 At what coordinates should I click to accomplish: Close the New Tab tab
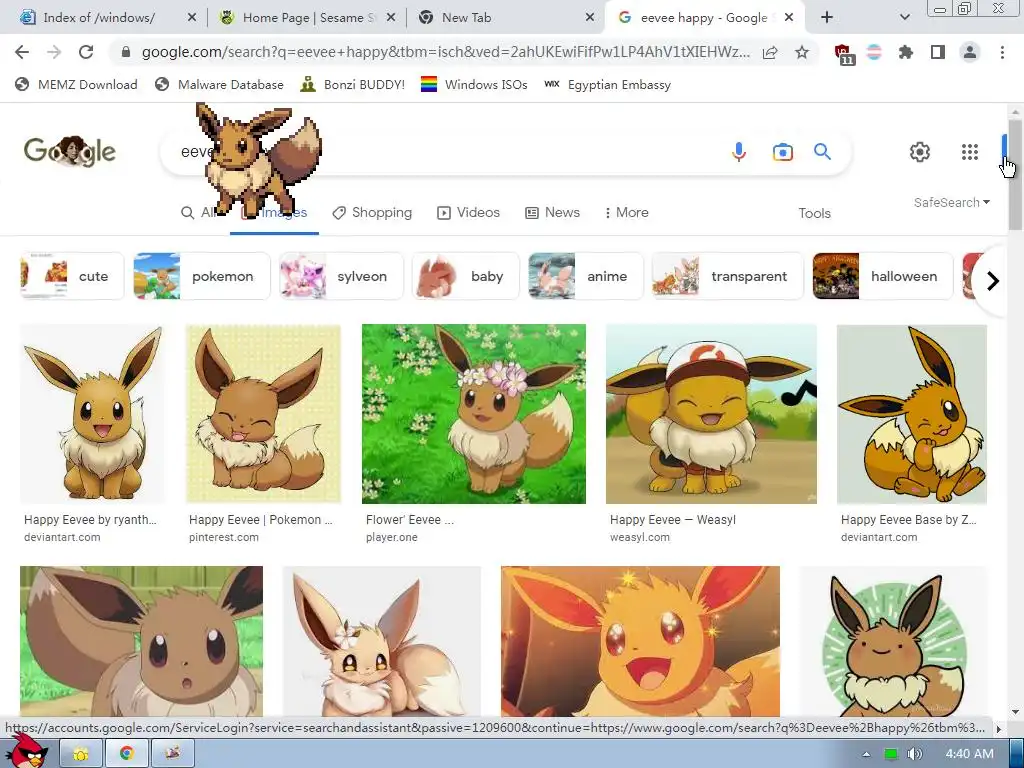590,18
